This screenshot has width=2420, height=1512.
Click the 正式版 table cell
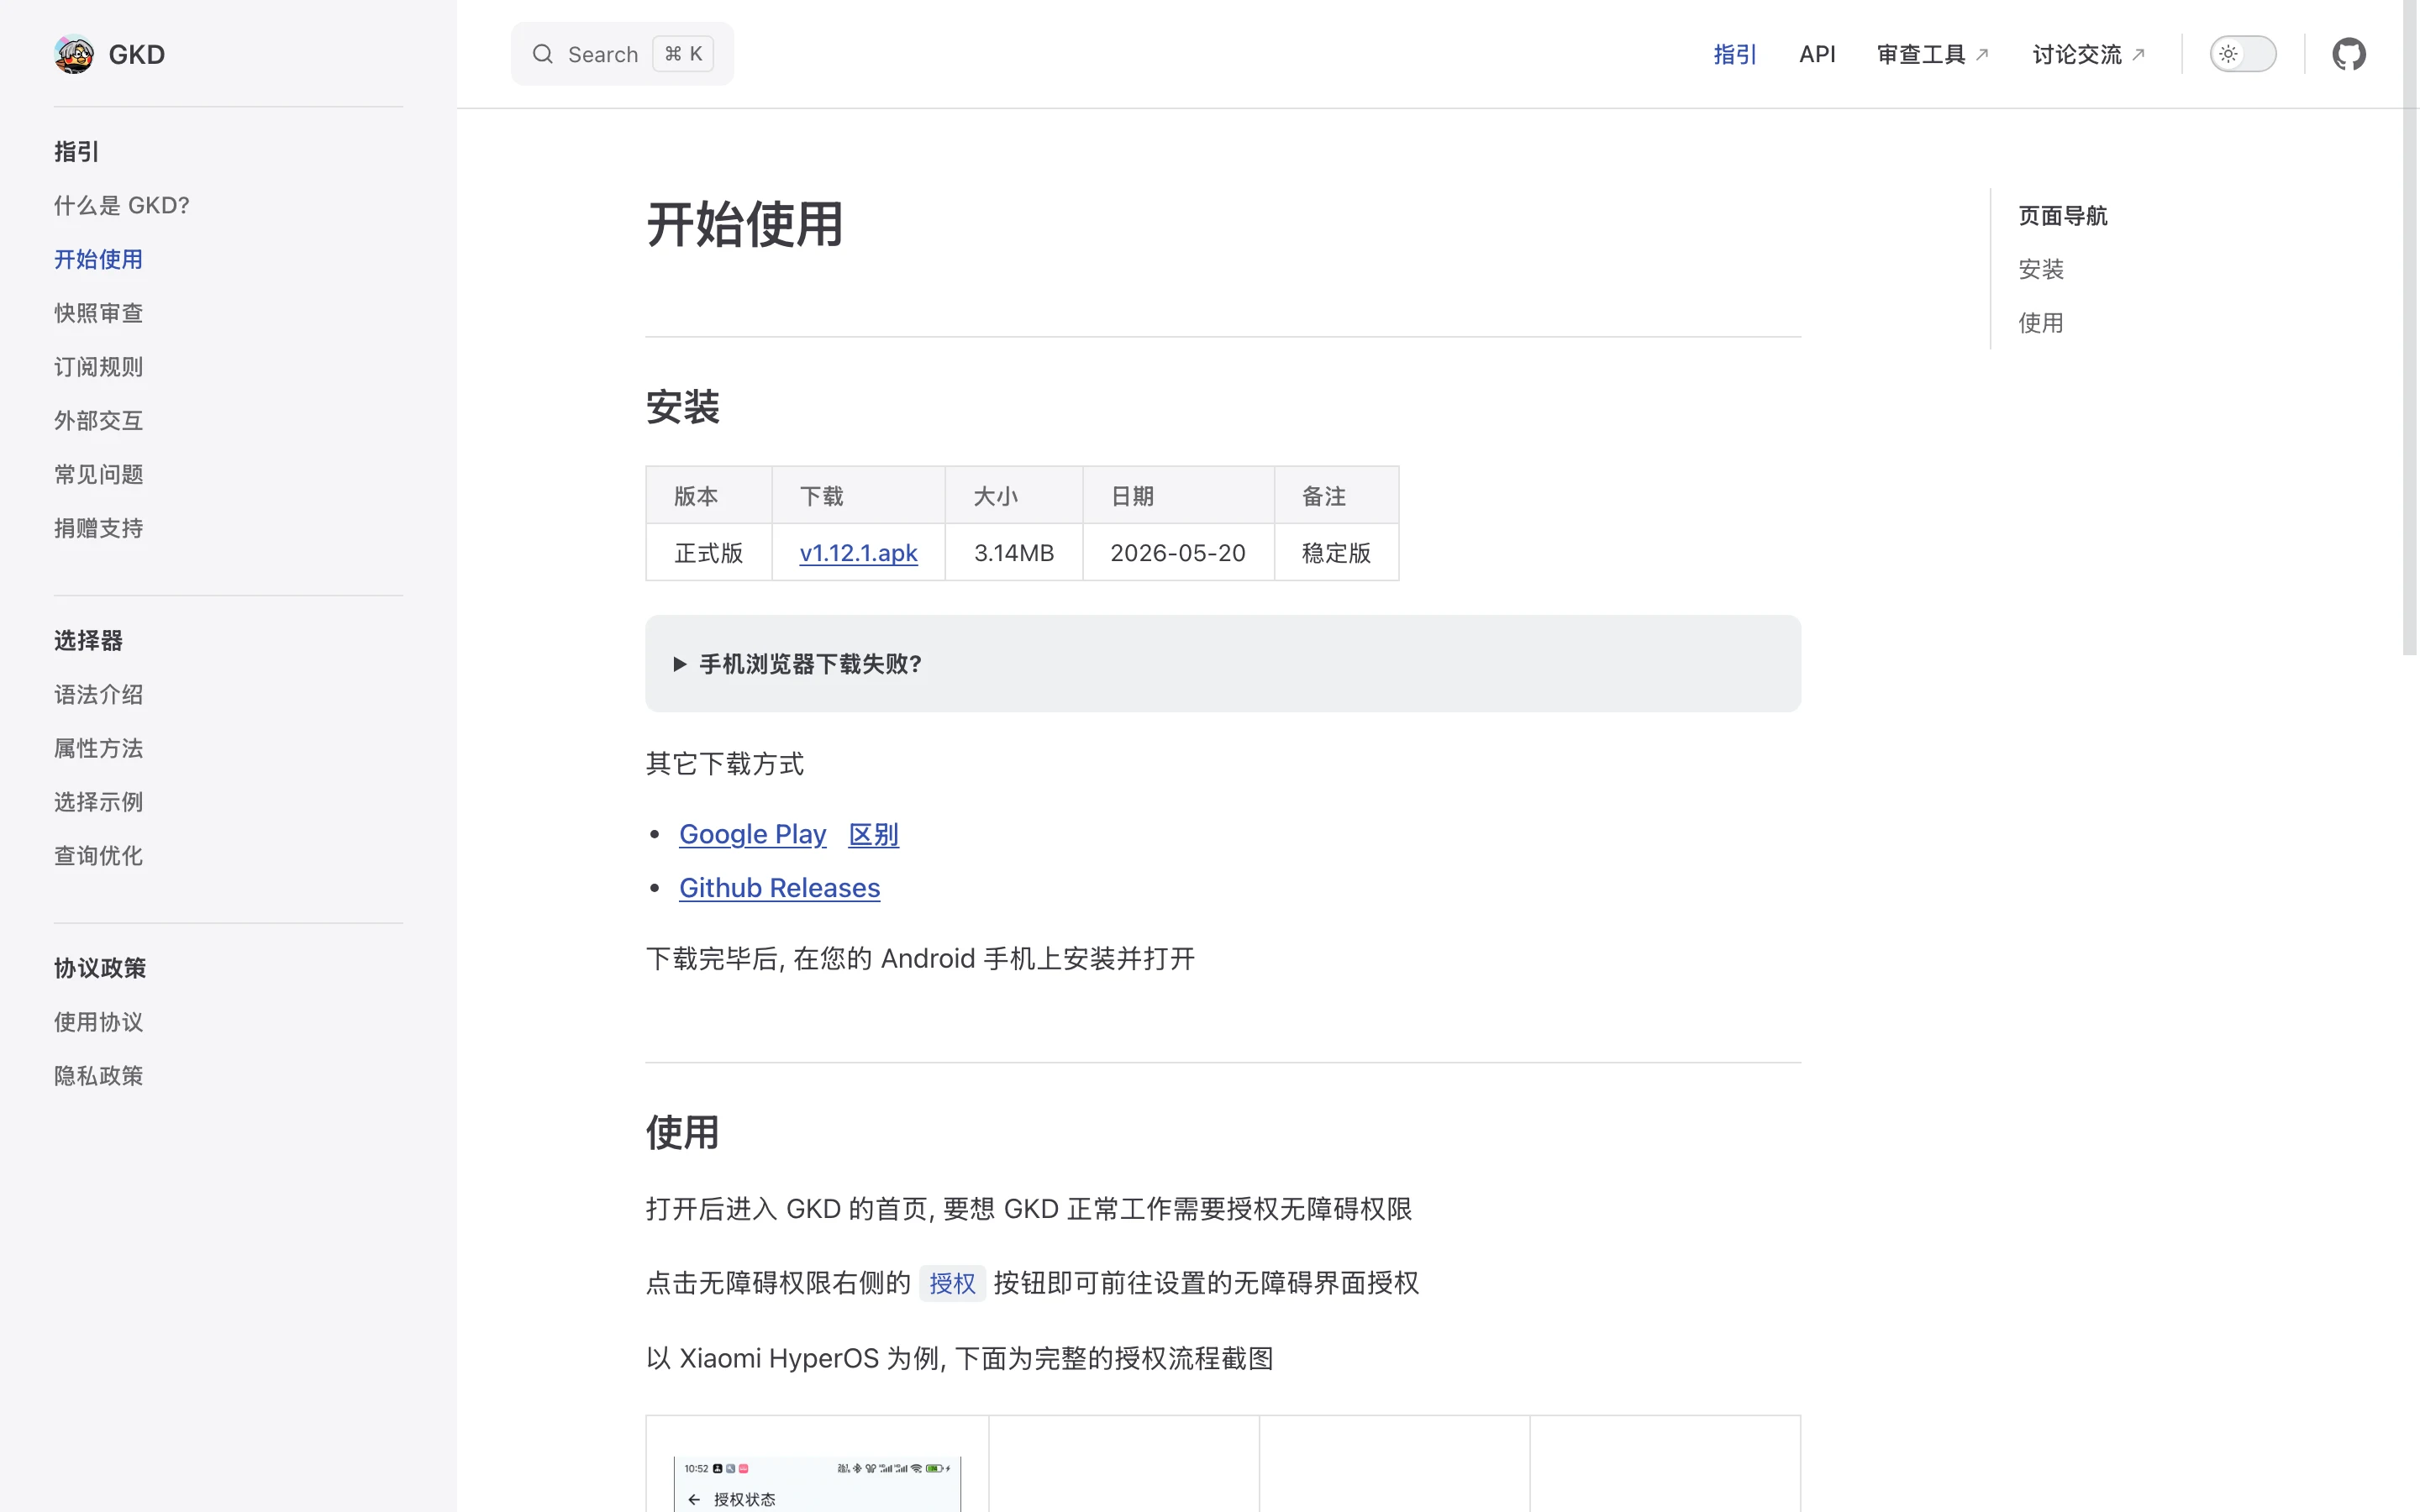(x=708, y=553)
